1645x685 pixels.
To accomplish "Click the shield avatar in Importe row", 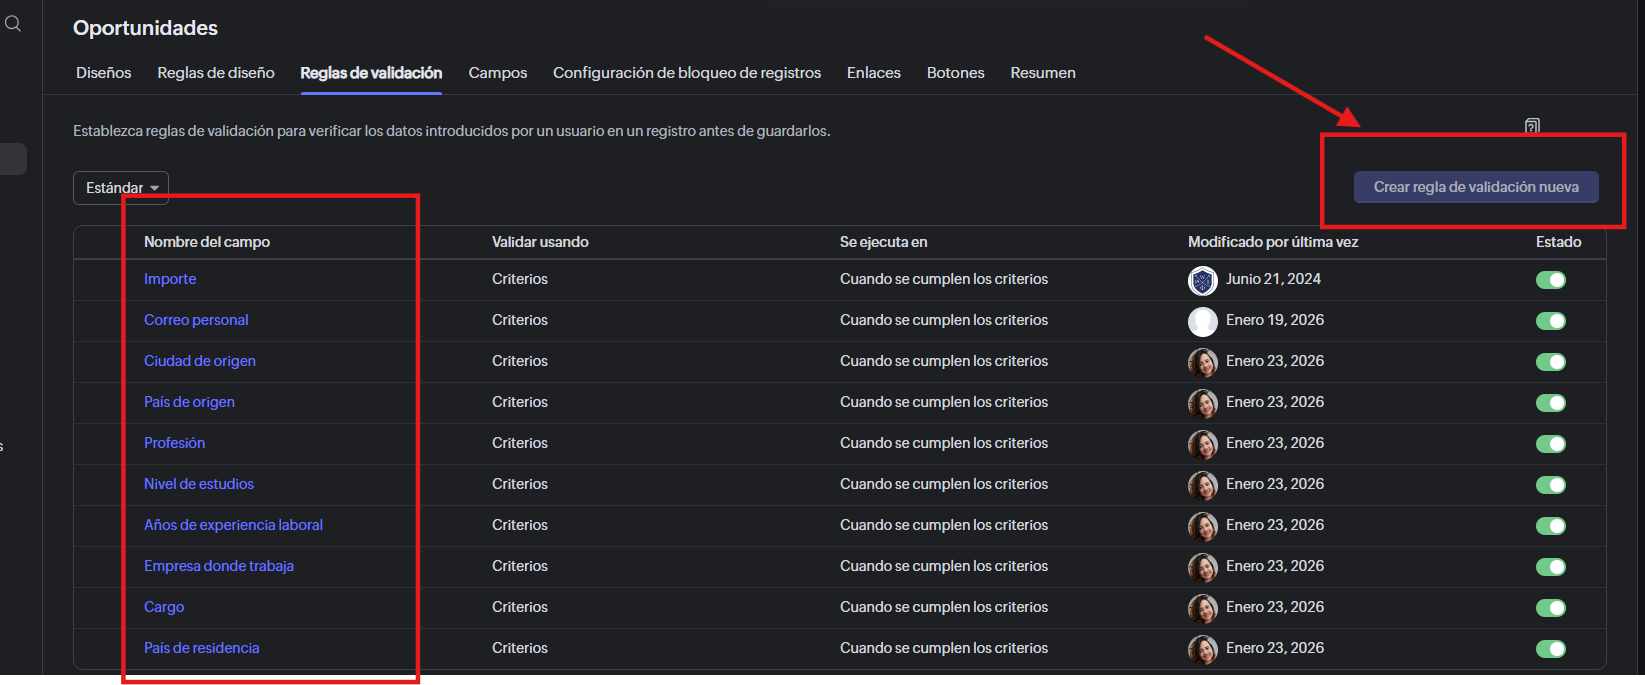I will [x=1202, y=280].
